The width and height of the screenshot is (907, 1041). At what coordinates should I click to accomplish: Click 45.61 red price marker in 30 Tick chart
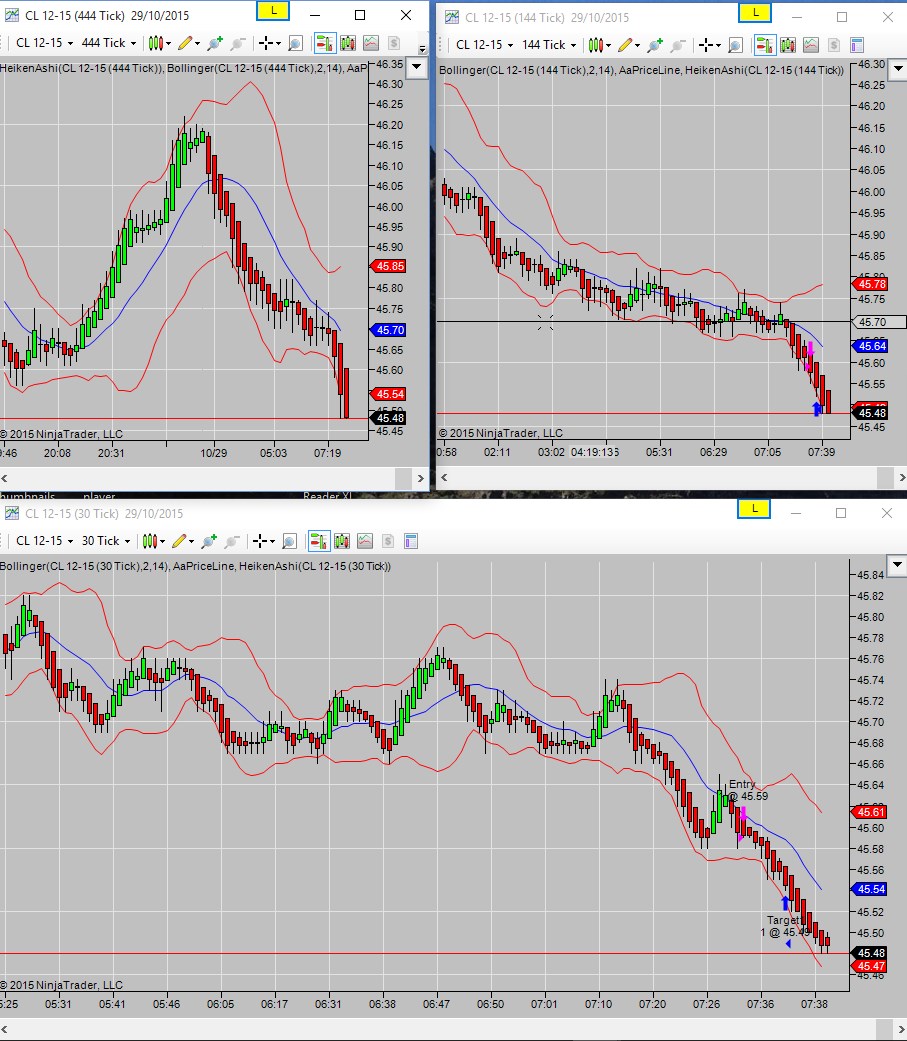point(869,812)
